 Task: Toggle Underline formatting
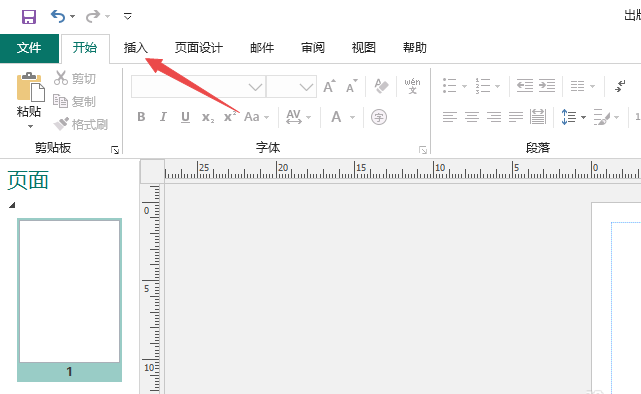point(185,117)
